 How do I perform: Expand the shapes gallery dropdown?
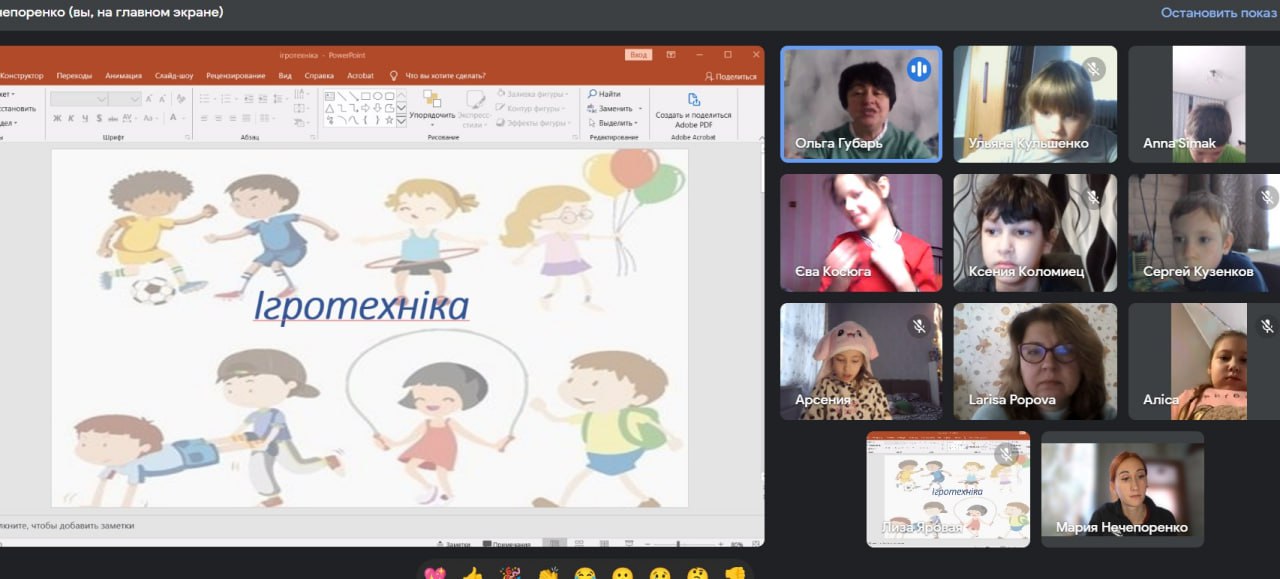[401, 119]
